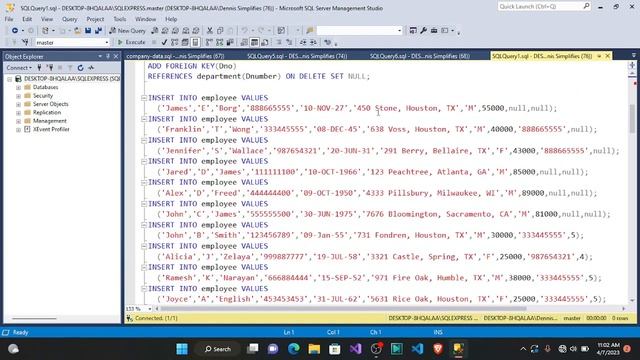Open the Find combo box dropdown
640x360 pixels.
coord(400,31)
